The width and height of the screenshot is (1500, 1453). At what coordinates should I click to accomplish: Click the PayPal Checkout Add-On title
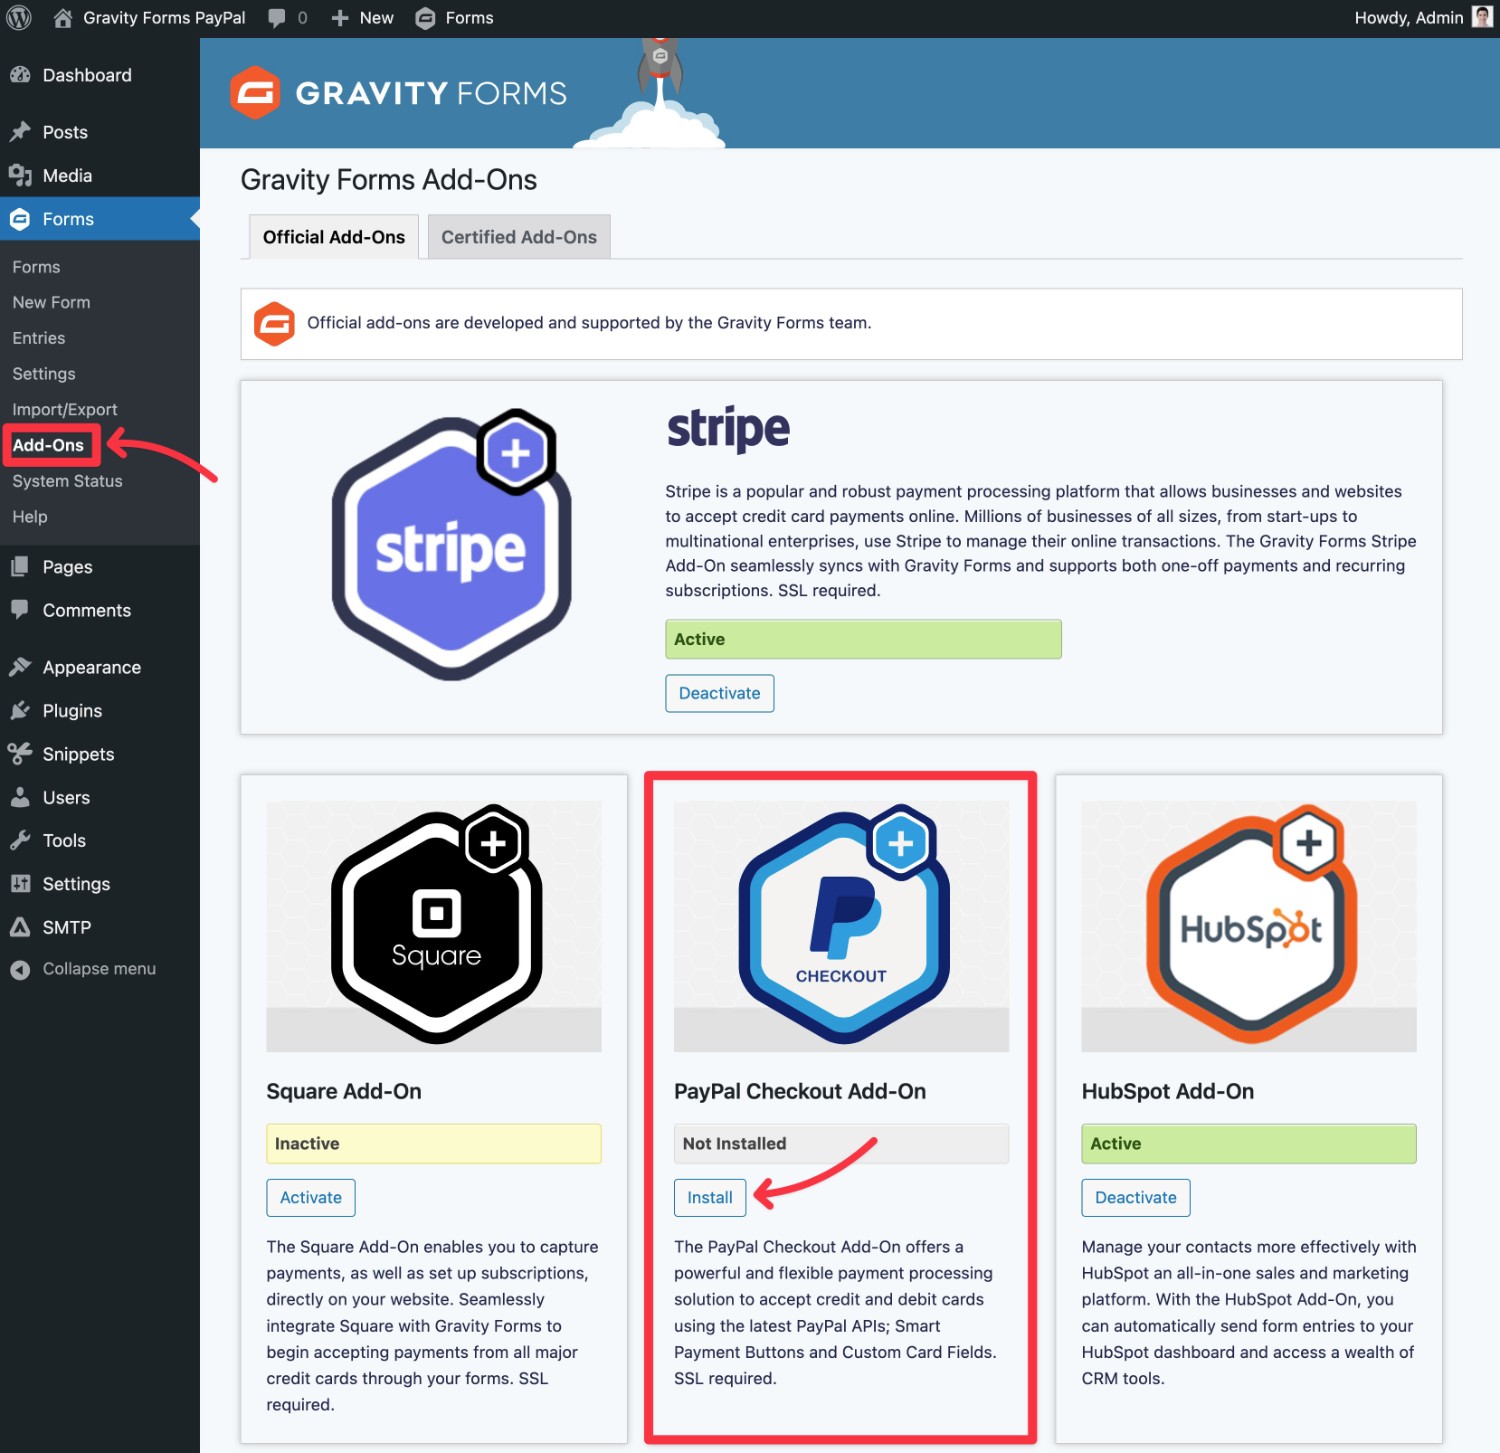pos(800,1092)
